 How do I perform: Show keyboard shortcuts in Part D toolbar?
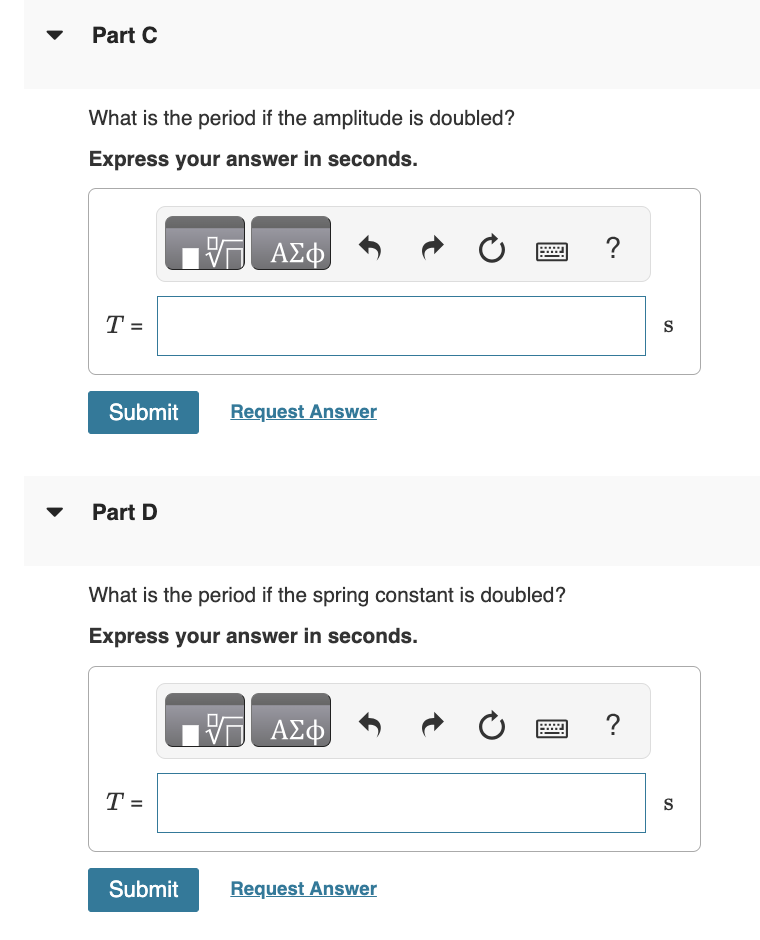click(551, 728)
